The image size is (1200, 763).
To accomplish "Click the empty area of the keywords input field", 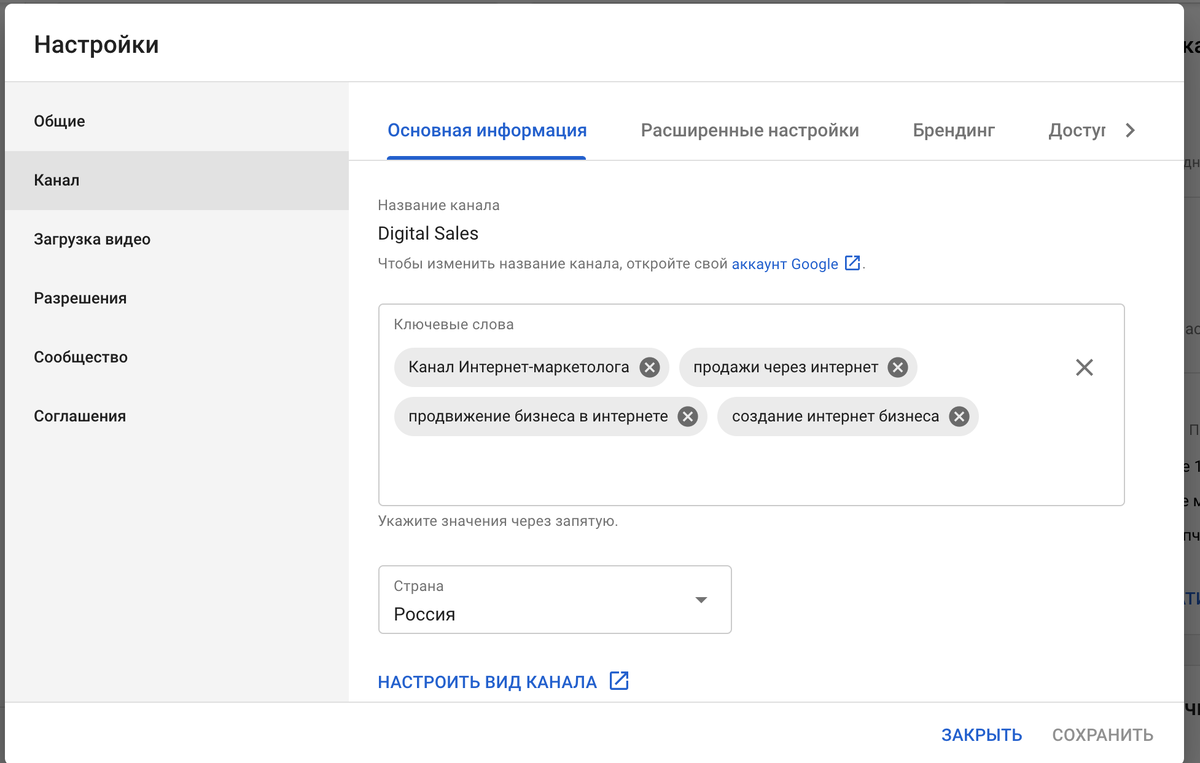I will coord(750,470).
